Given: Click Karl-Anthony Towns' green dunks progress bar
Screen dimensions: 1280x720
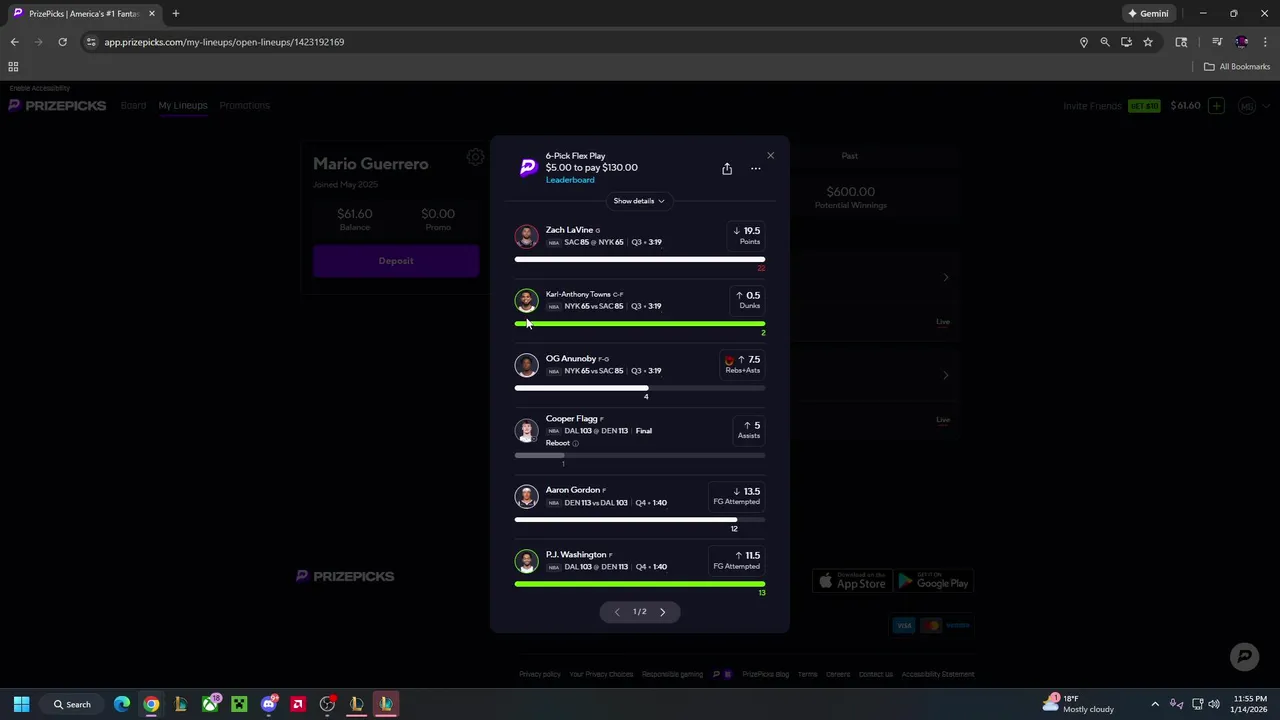Looking at the screenshot, I should [x=640, y=324].
